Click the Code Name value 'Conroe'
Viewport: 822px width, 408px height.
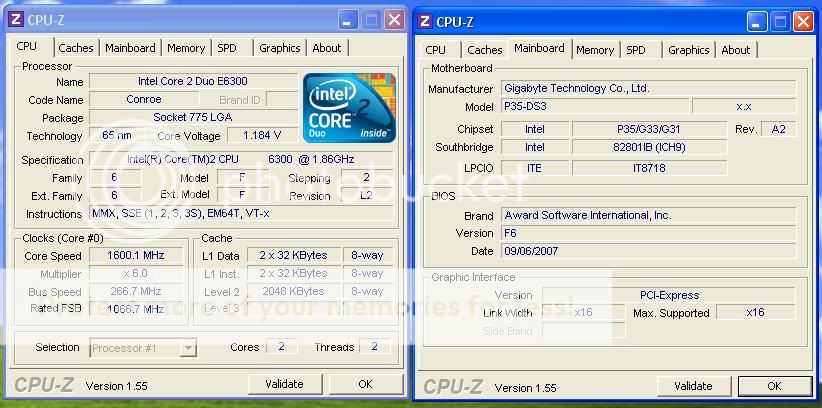tap(144, 99)
